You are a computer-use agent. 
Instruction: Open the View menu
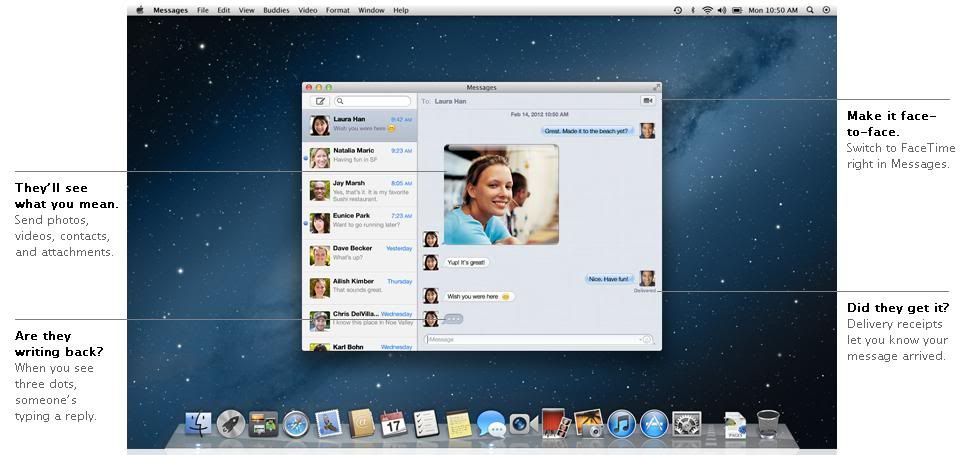[247, 10]
